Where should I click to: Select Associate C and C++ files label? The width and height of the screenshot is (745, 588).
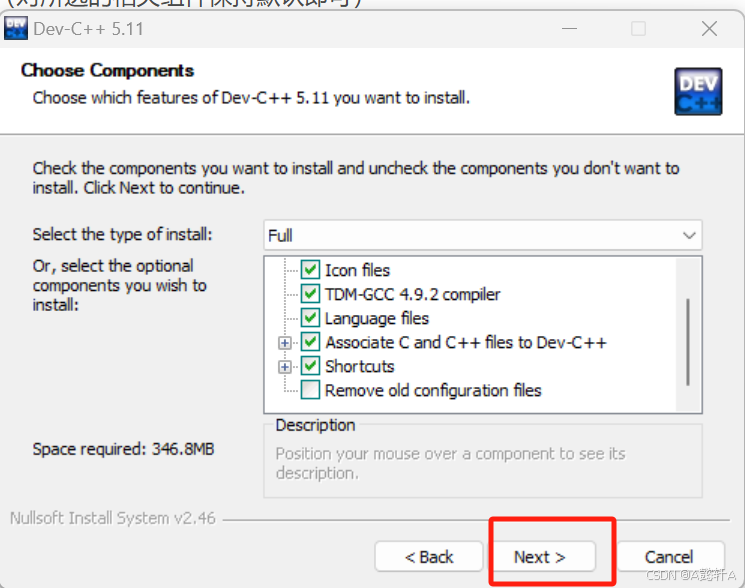tap(466, 342)
